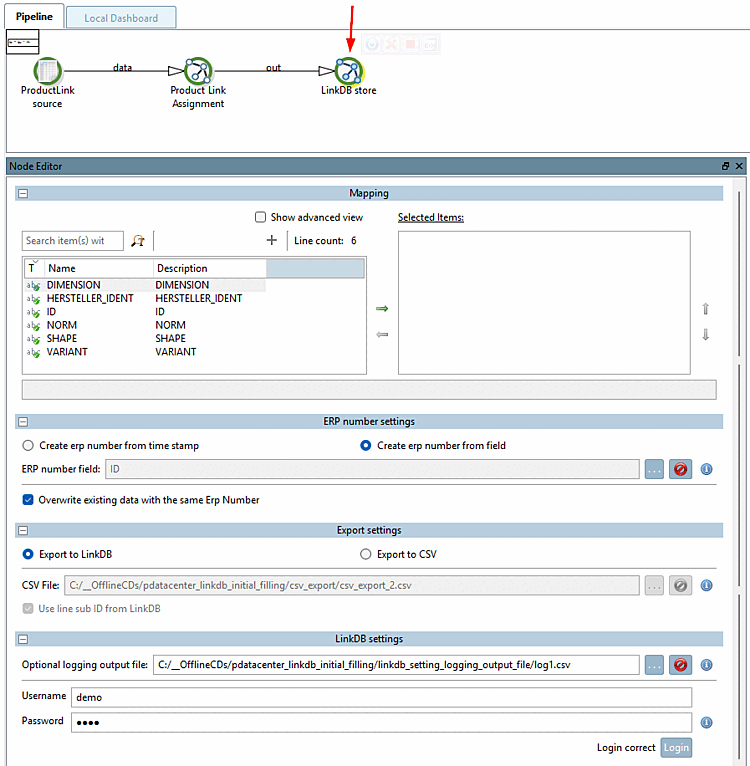Select the HERSTELLER_IDENT row

145,298
